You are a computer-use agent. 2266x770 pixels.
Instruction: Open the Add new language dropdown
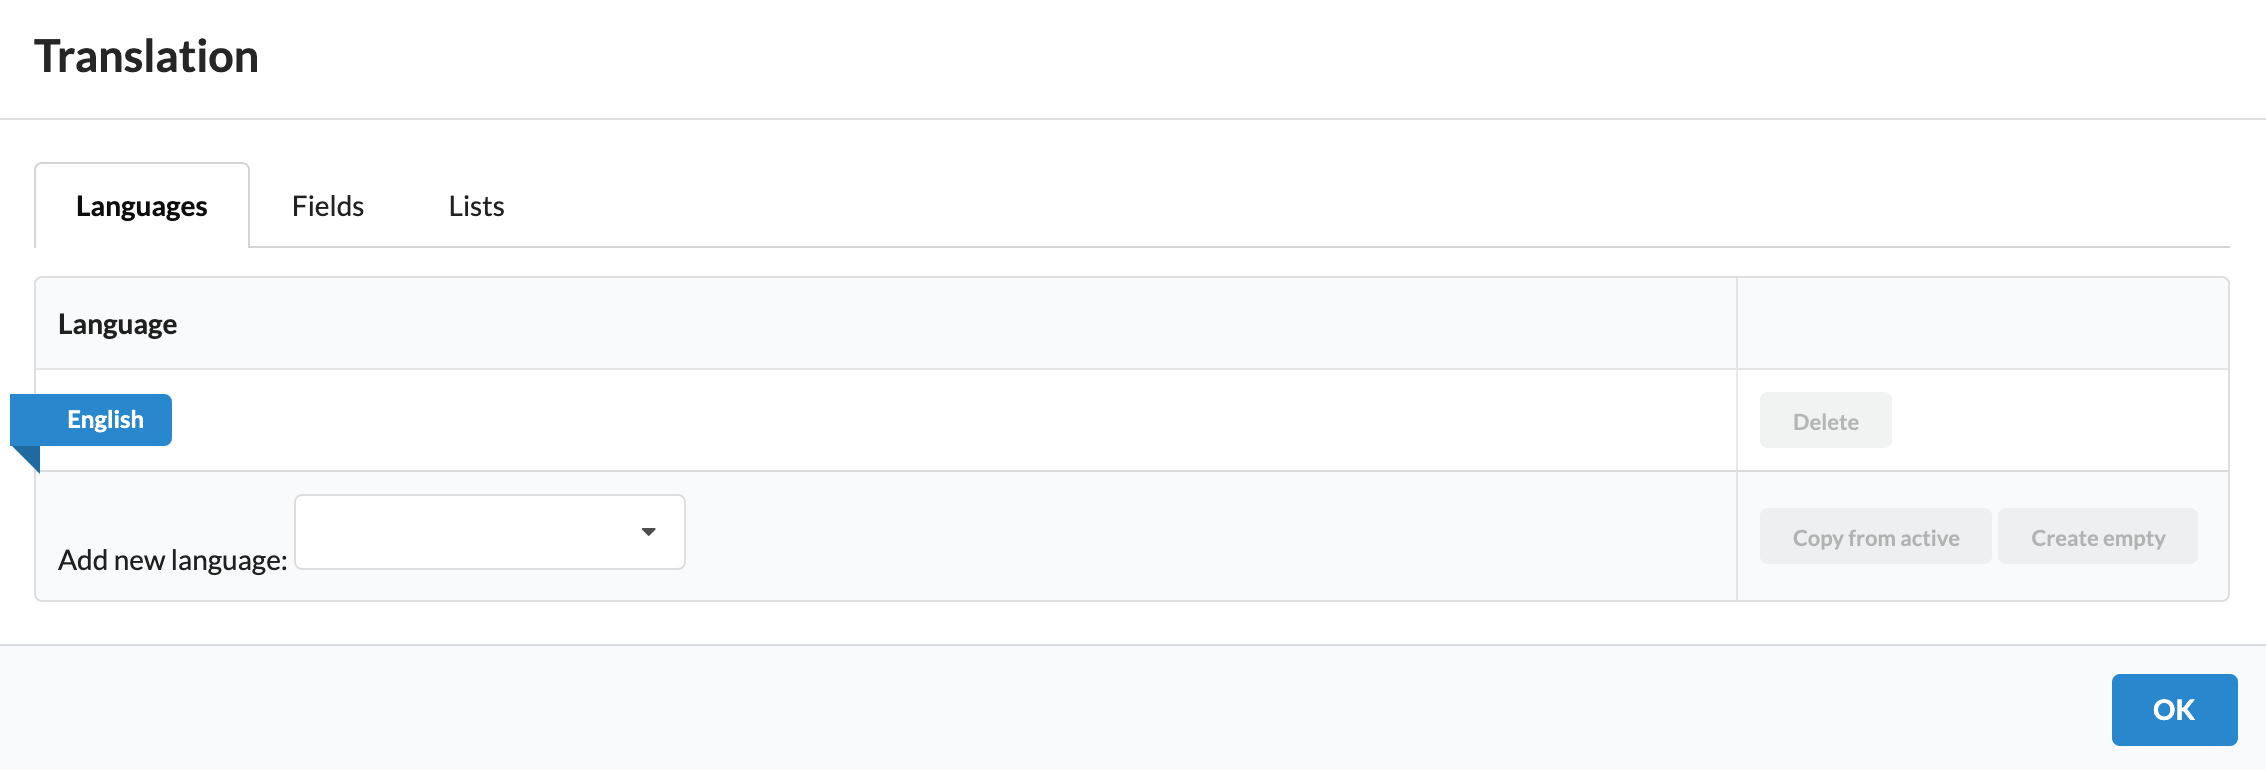(488, 531)
